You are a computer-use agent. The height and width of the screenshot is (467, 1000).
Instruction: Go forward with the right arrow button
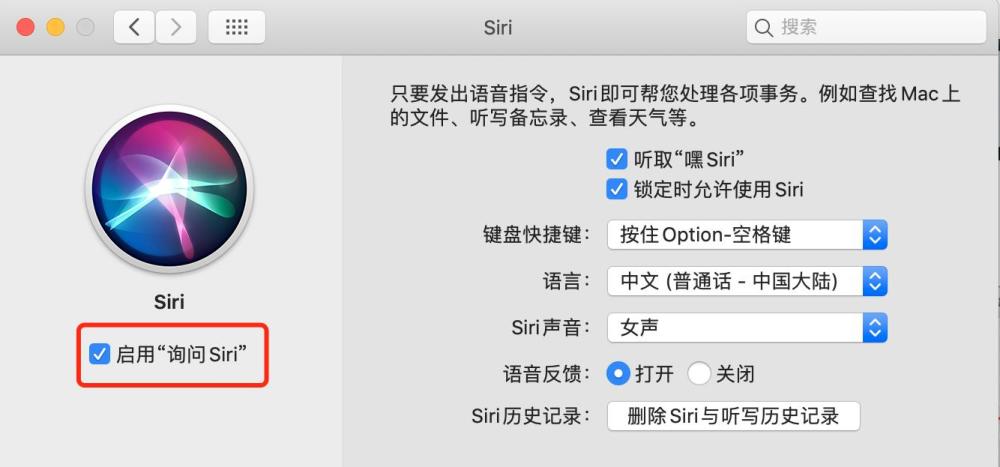pyautogui.click(x=176, y=27)
